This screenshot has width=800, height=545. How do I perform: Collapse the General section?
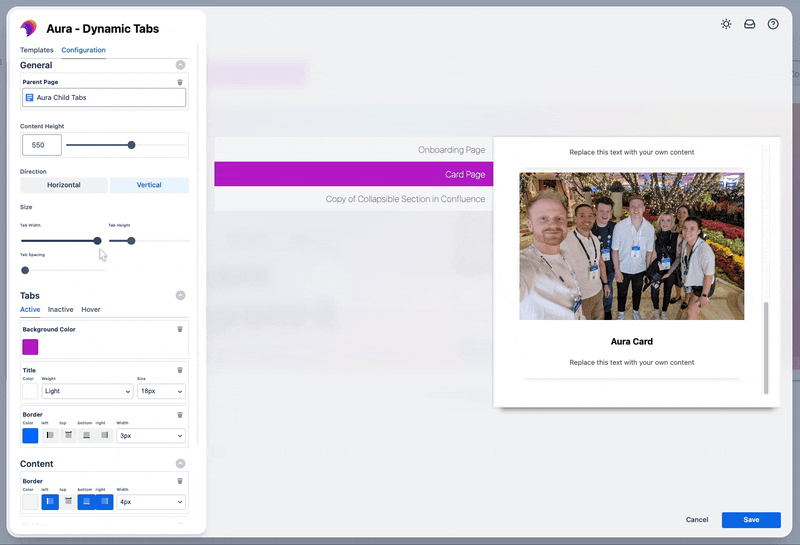point(181,65)
